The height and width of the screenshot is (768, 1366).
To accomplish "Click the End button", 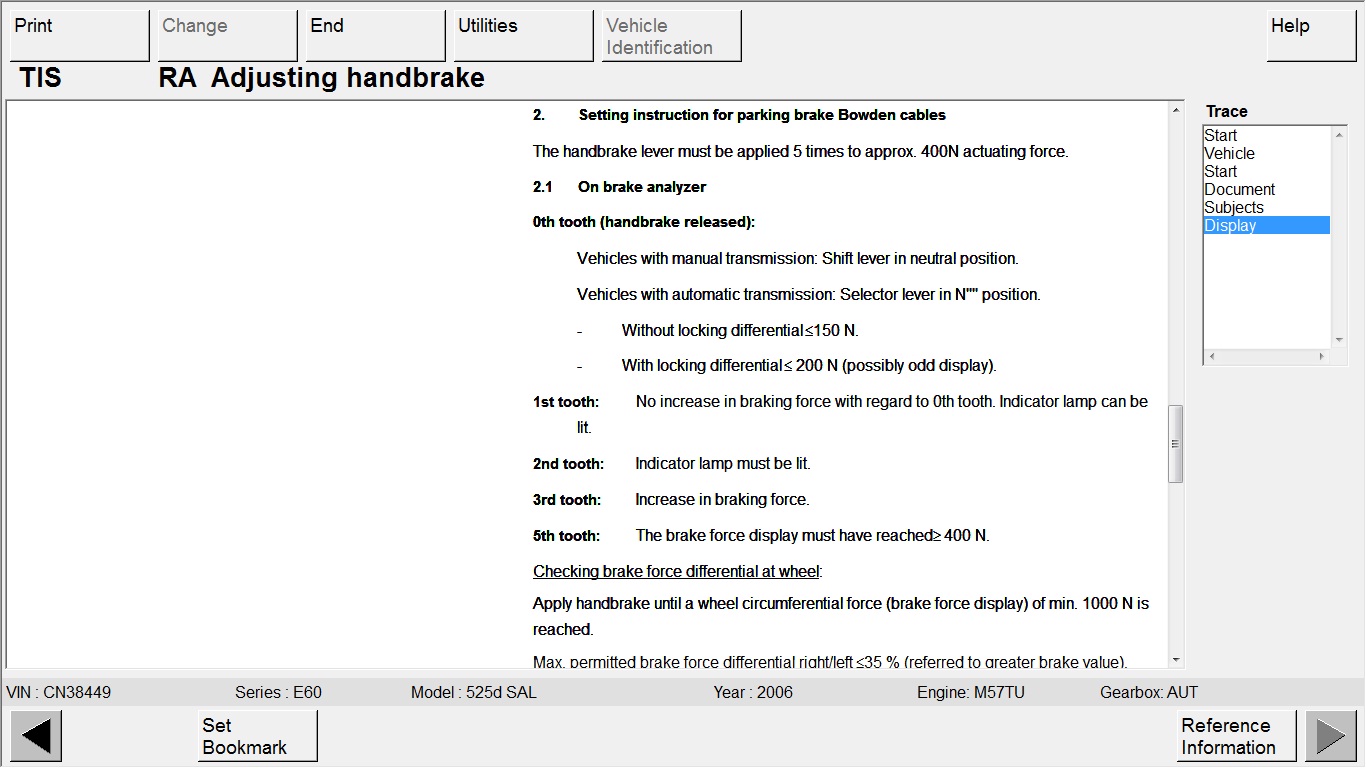I will pos(376,36).
